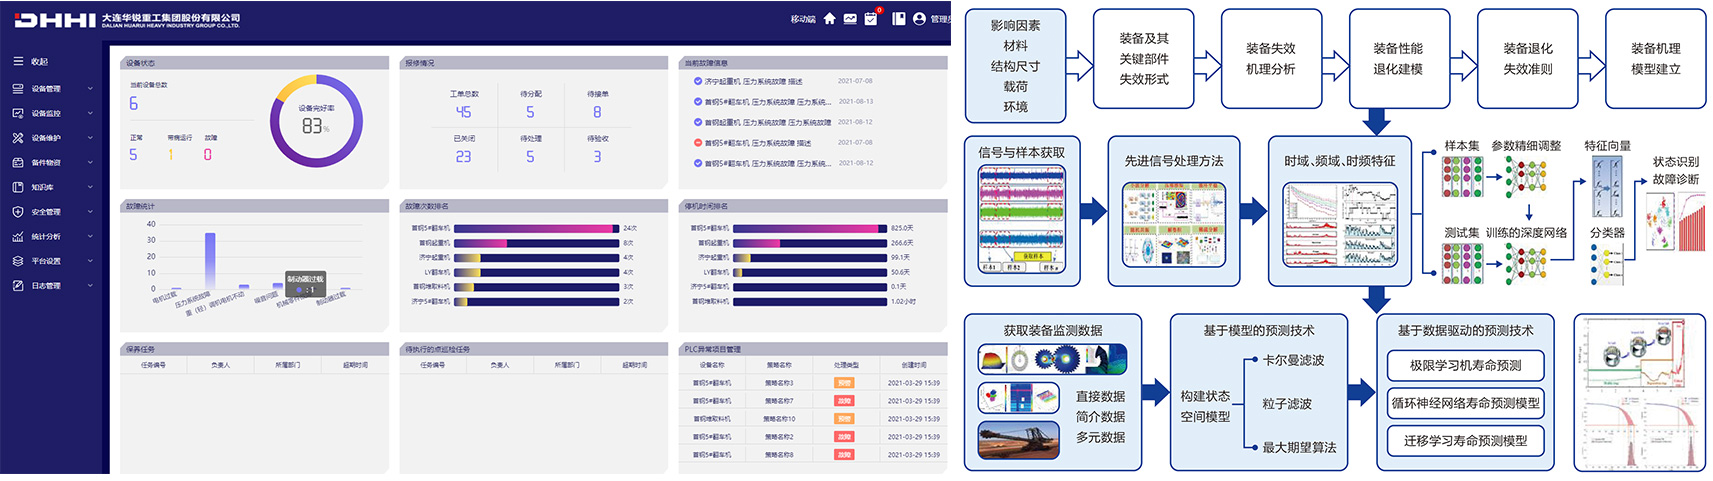This screenshot has width=1713, height=481.
Task: Expand the 设备监控 menu chevron
Action: tap(90, 114)
